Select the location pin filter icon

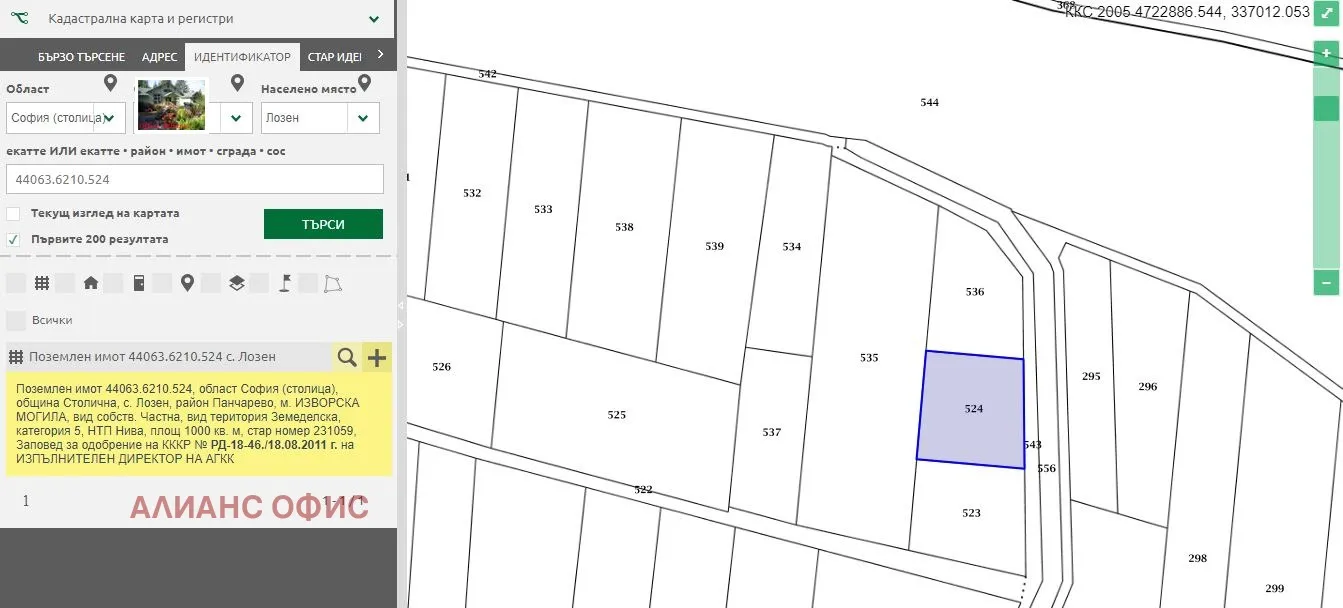[186, 283]
